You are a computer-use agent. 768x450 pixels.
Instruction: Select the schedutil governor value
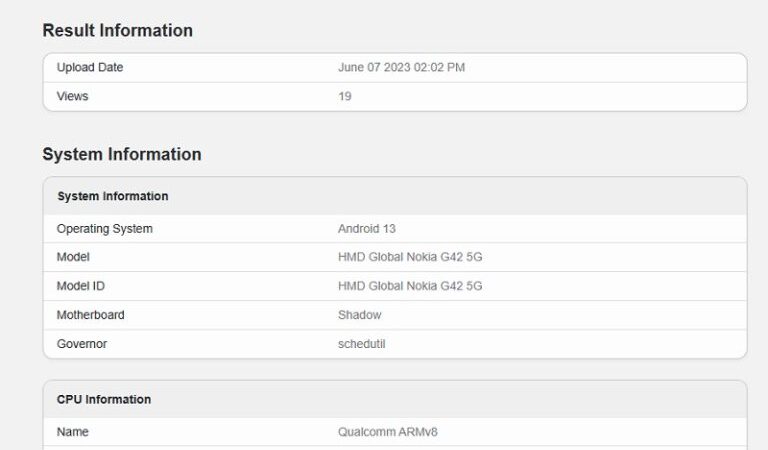[362, 345]
